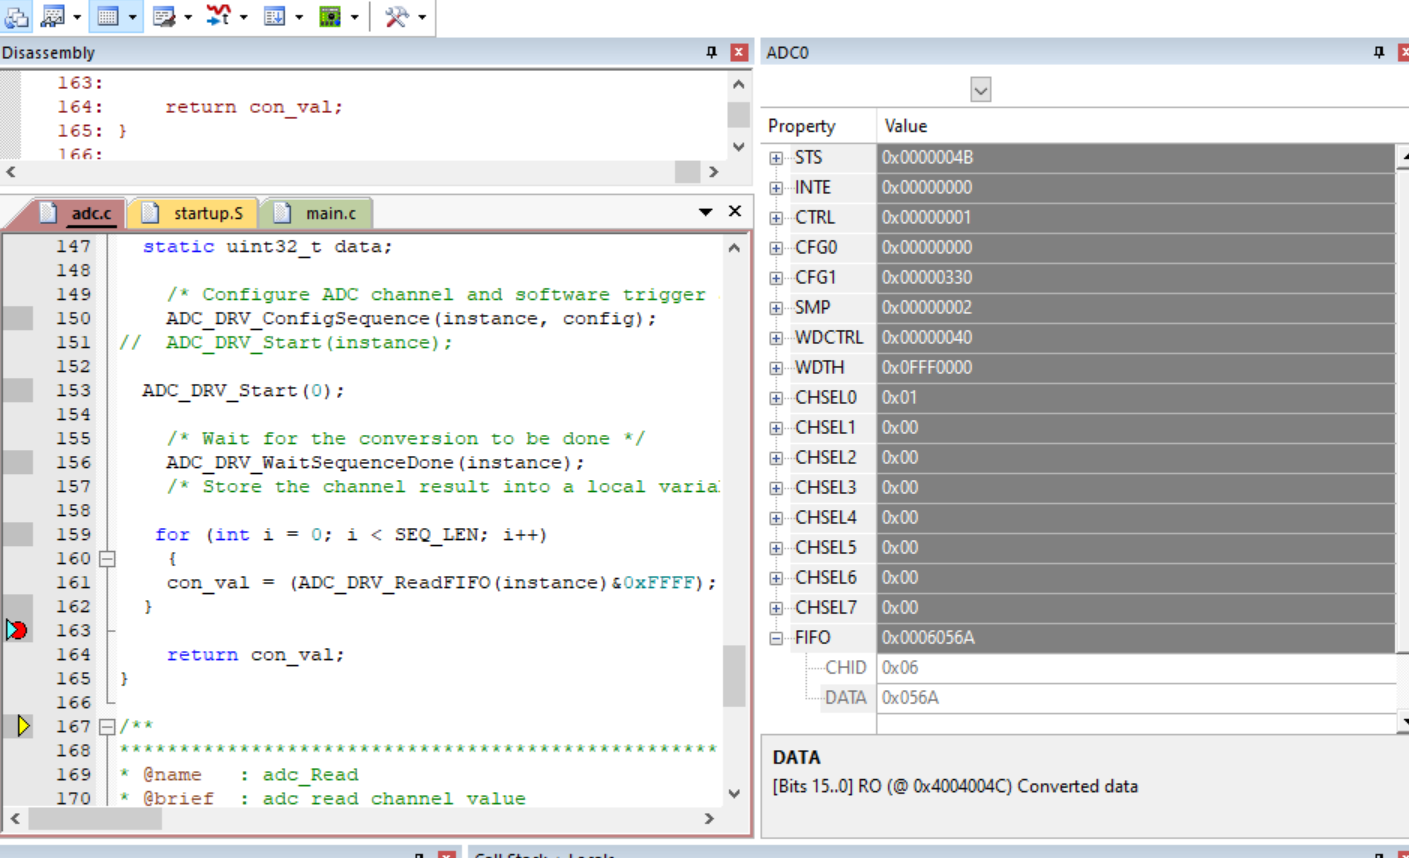This screenshot has width=1409, height=858.
Task: Open the Serial Windows toolbar icon
Action: pos(164,16)
